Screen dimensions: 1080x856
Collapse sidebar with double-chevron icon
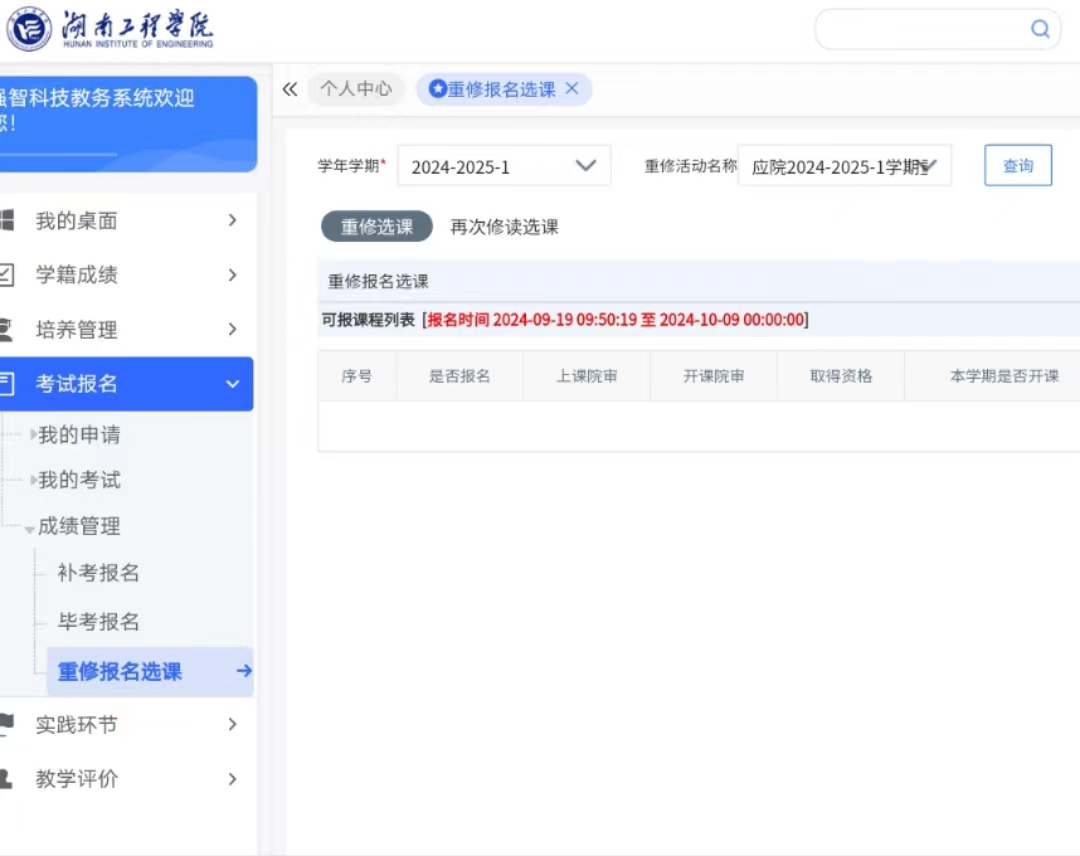290,89
